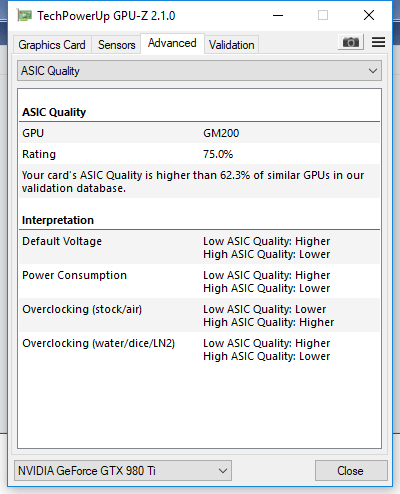The image size is (400, 494).
Task: Click the Power Consumption interpretation values
Action: point(267,282)
